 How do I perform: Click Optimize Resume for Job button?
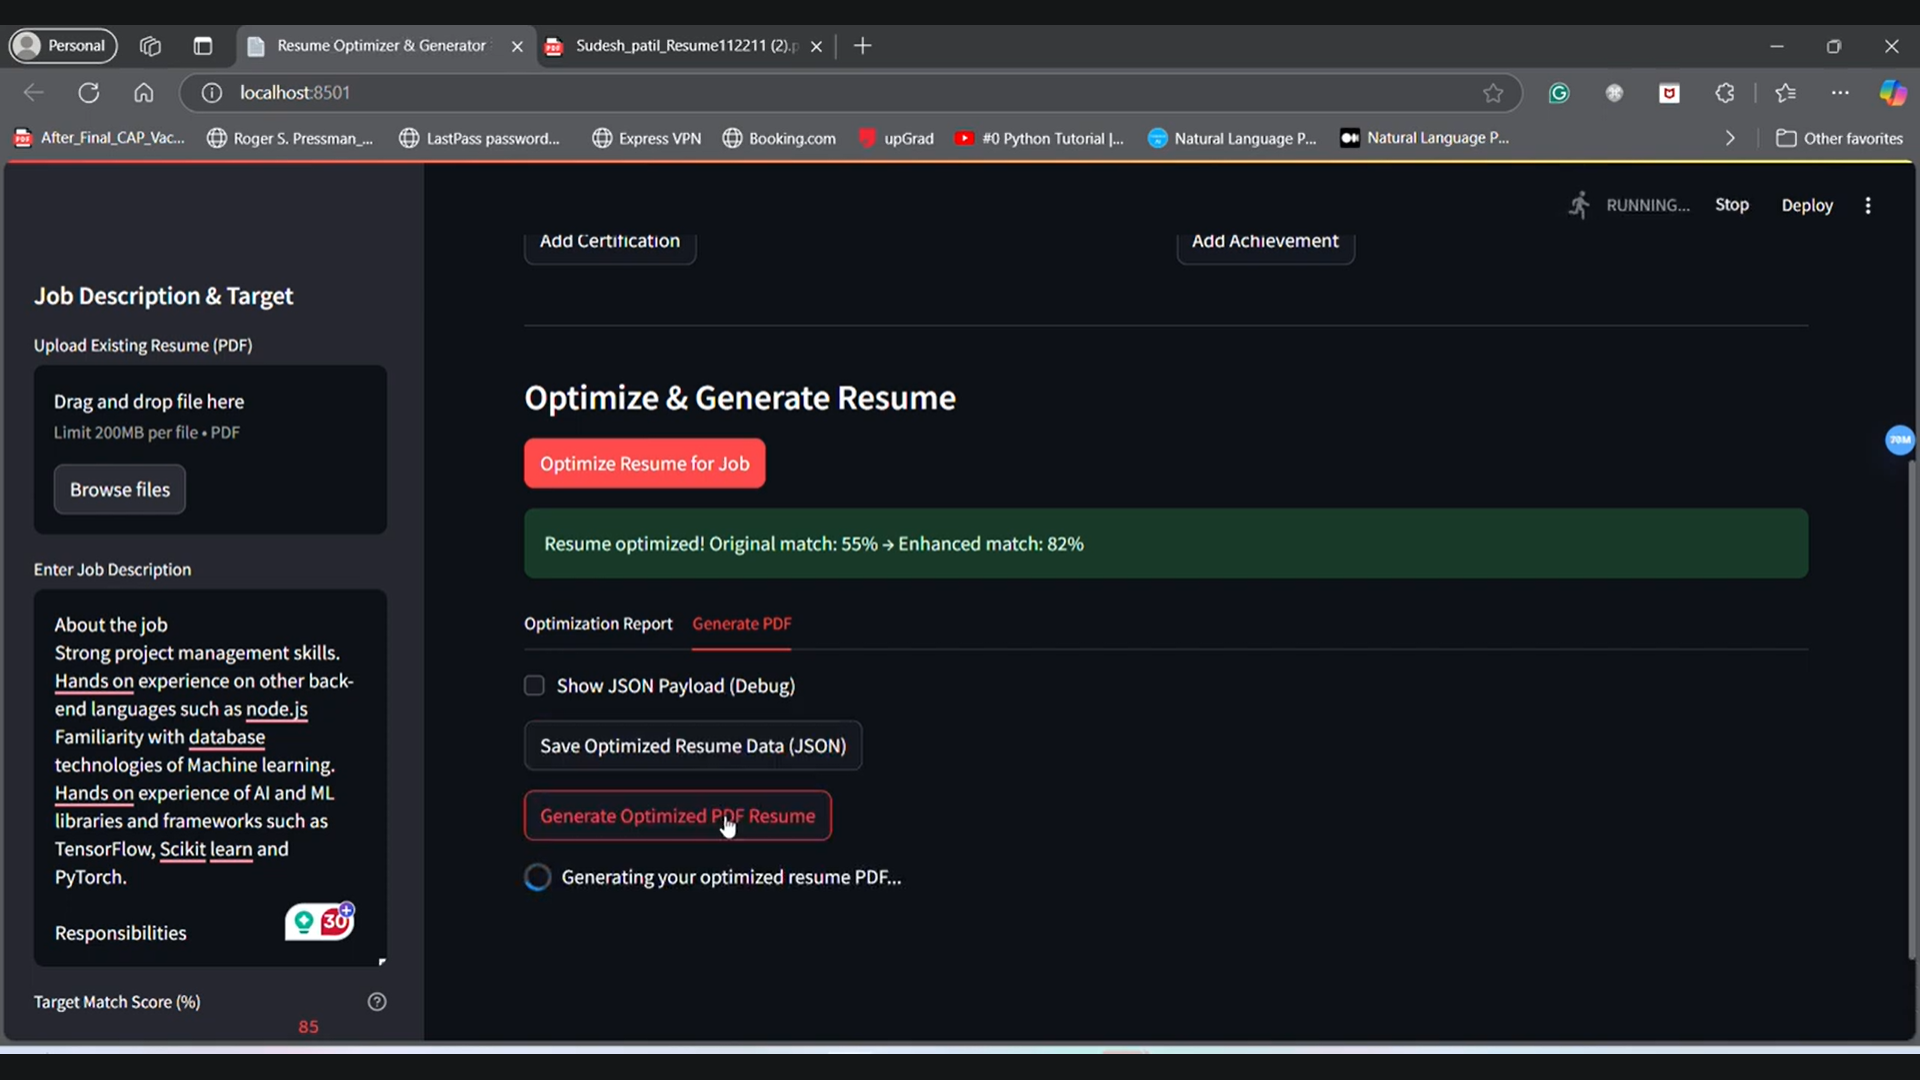click(644, 464)
